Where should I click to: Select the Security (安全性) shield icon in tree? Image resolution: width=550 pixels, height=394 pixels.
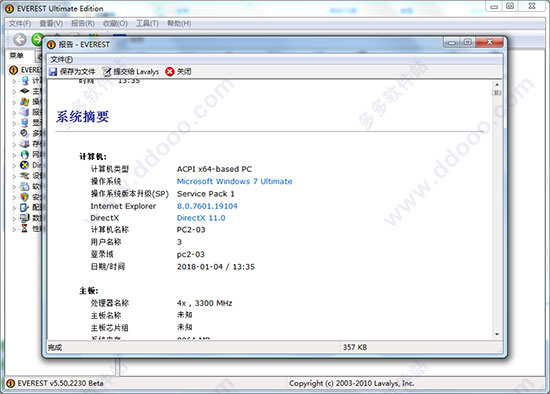coord(25,197)
